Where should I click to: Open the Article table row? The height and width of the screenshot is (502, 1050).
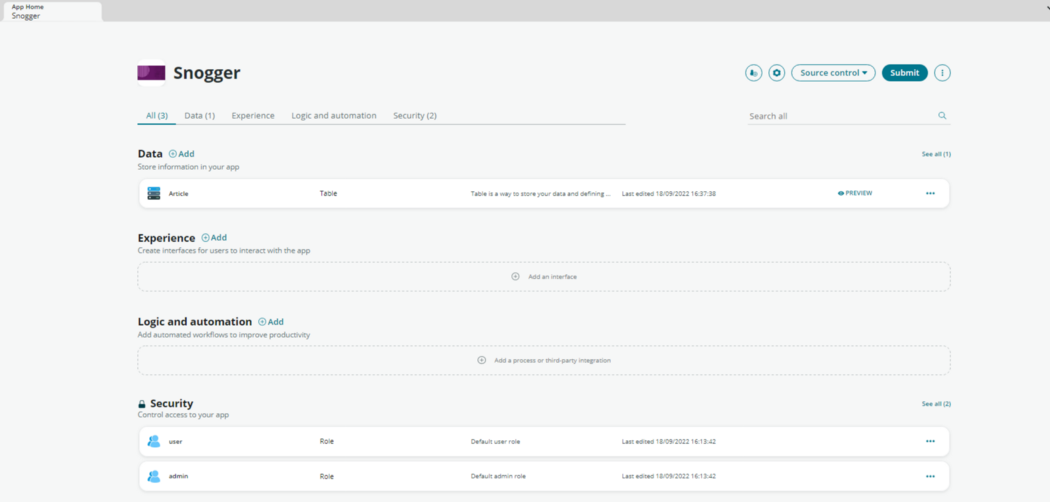click(544, 193)
